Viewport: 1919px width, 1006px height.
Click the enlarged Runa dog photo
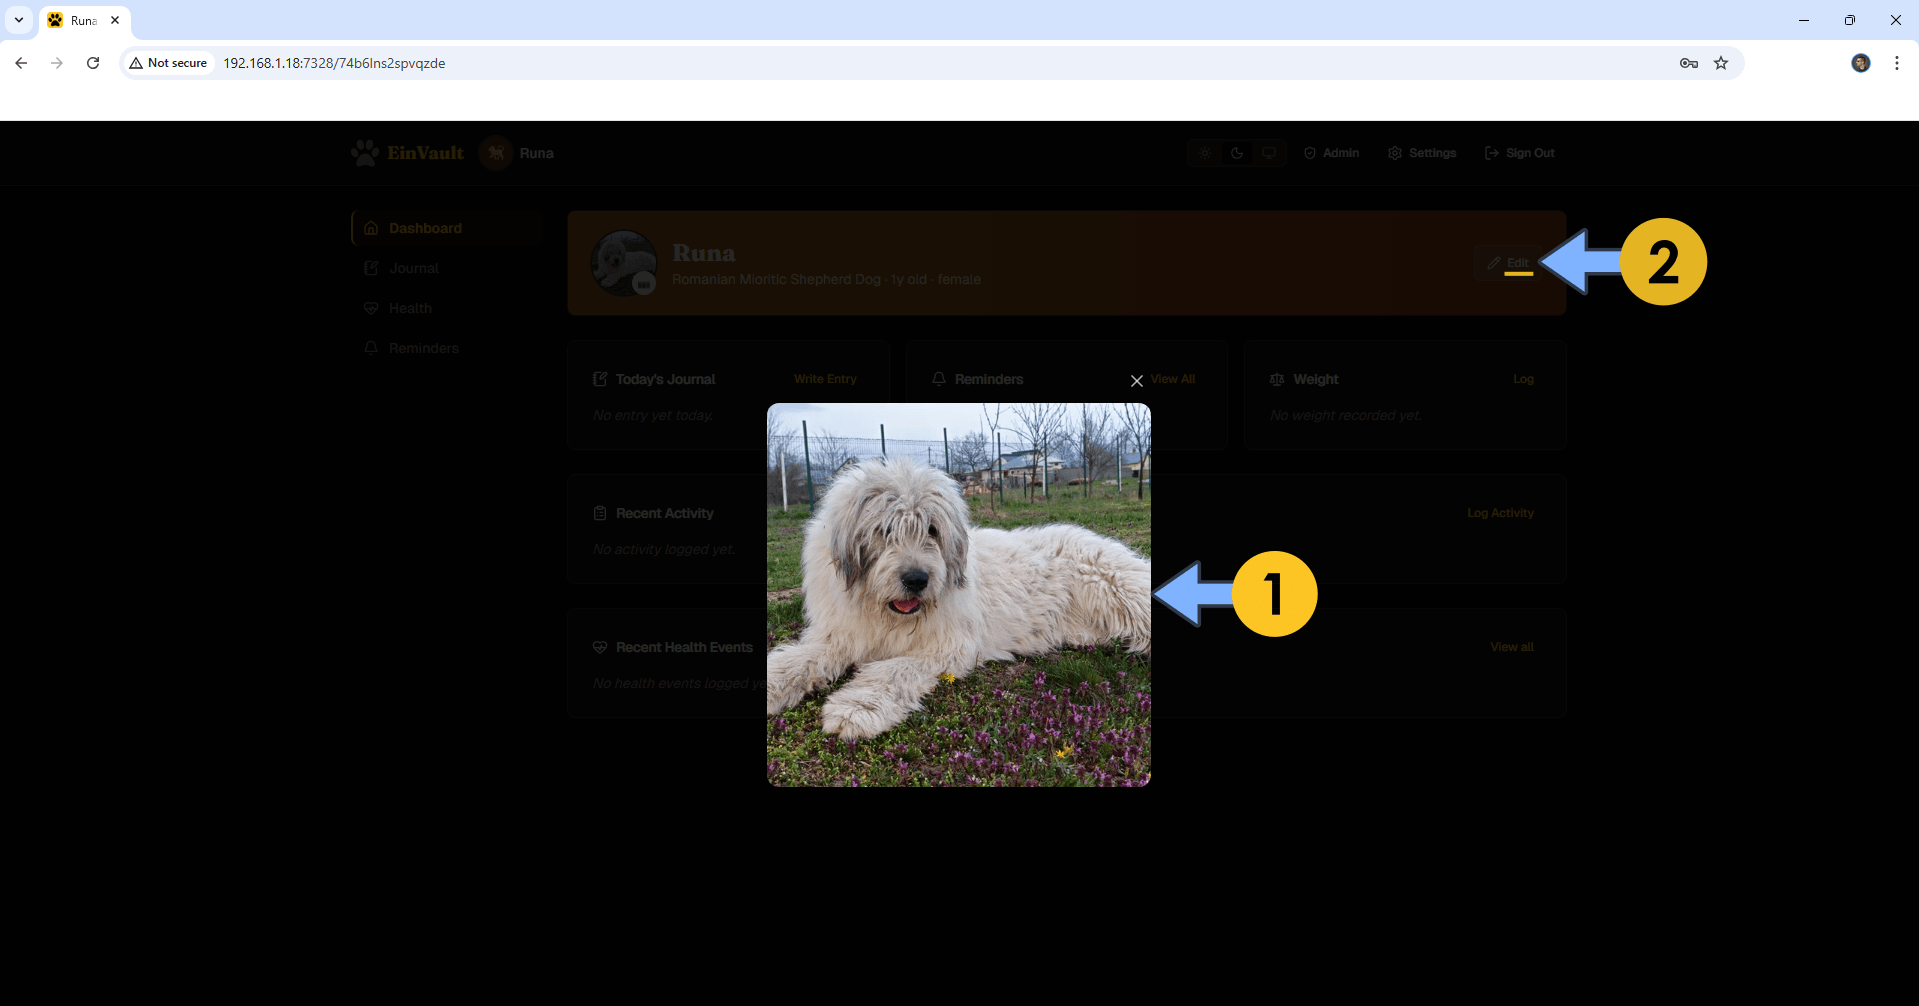[958, 595]
